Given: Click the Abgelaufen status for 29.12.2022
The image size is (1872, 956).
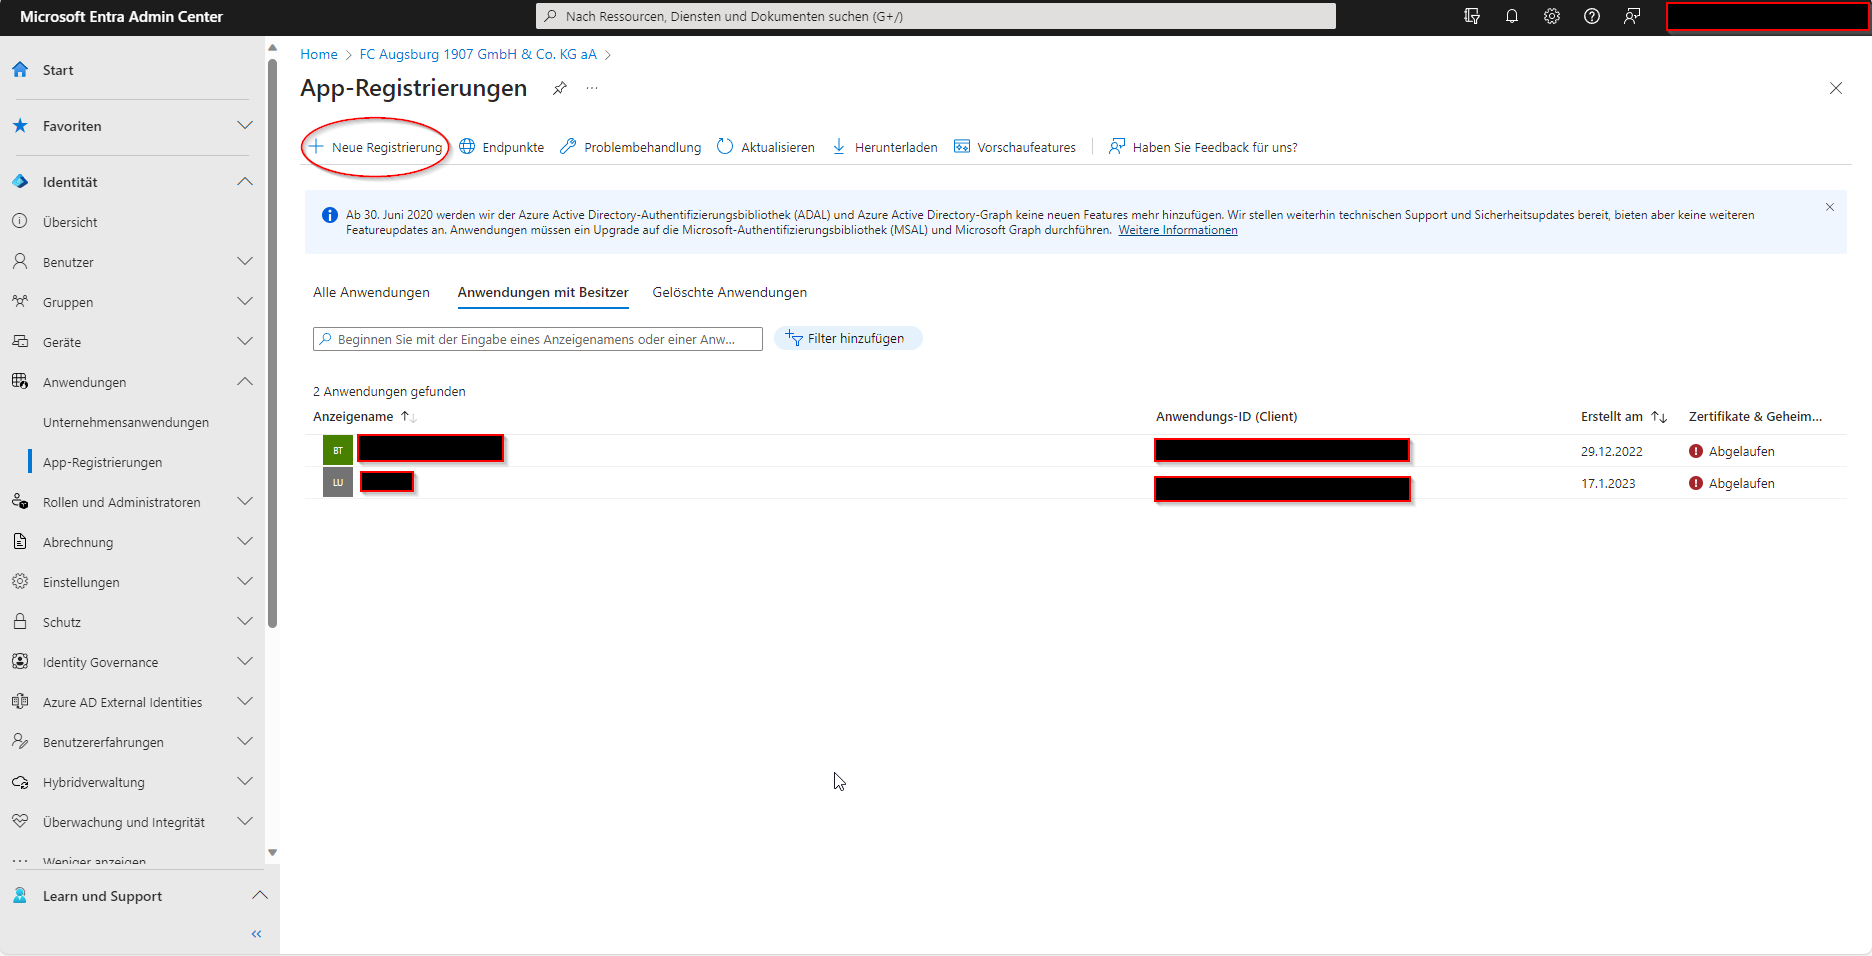Looking at the screenshot, I should point(1732,451).
